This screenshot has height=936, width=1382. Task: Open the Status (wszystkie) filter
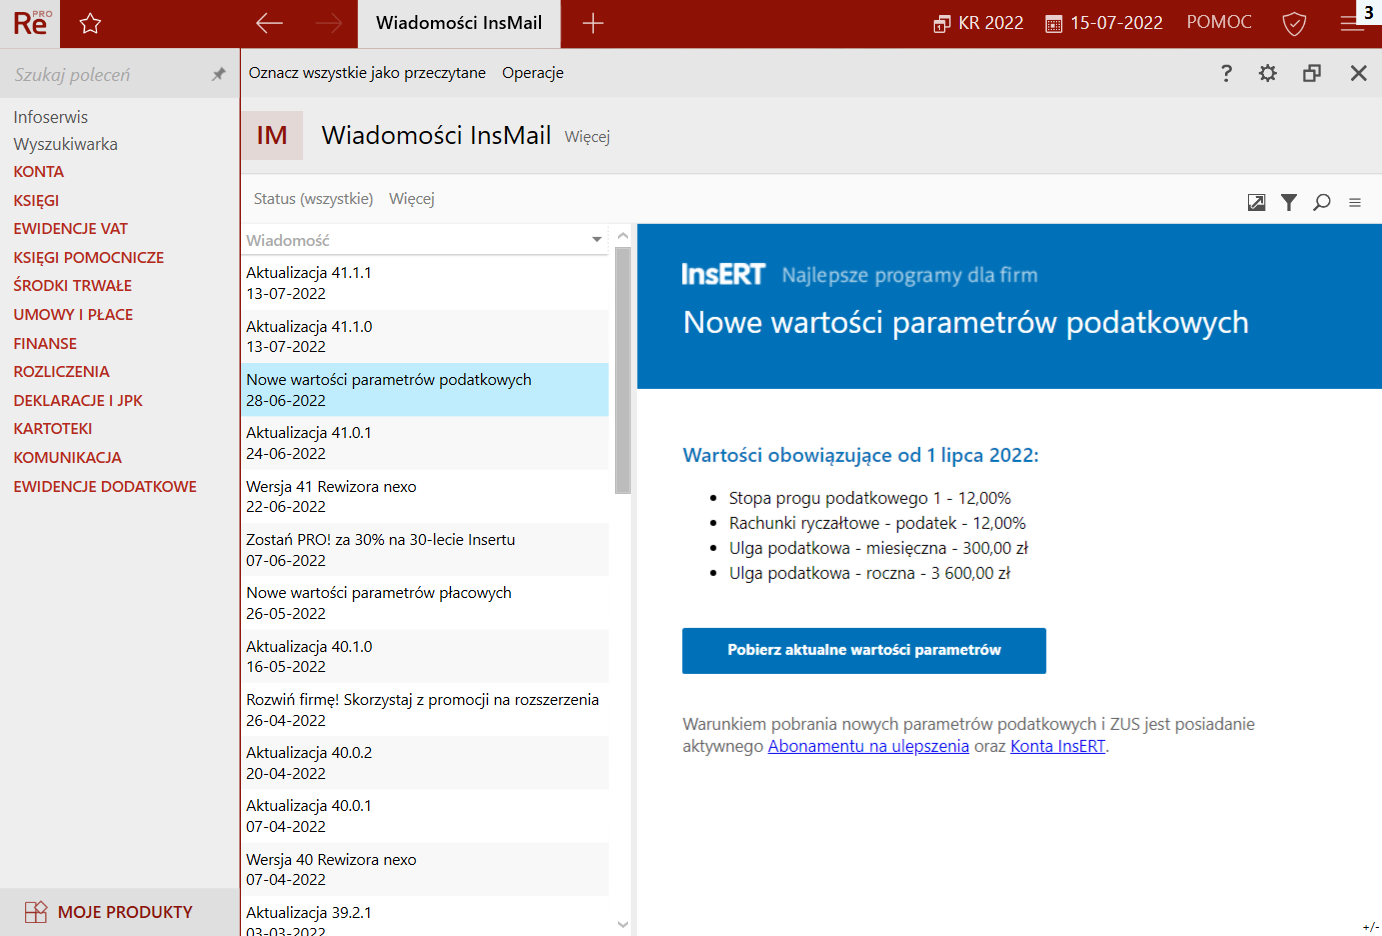313,199
